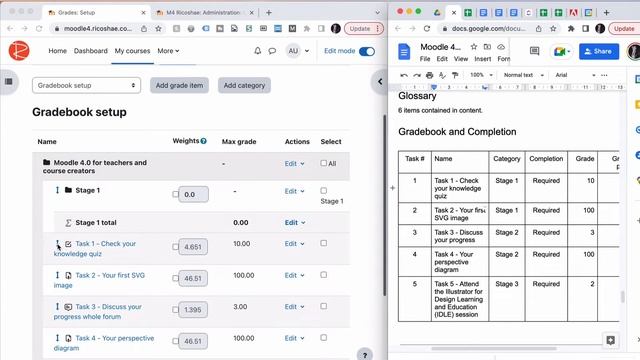This screenshot has width=640, height=360.
Task: Open the help button at page bottom
Action: pyautogui.click(x=364, y=355)
